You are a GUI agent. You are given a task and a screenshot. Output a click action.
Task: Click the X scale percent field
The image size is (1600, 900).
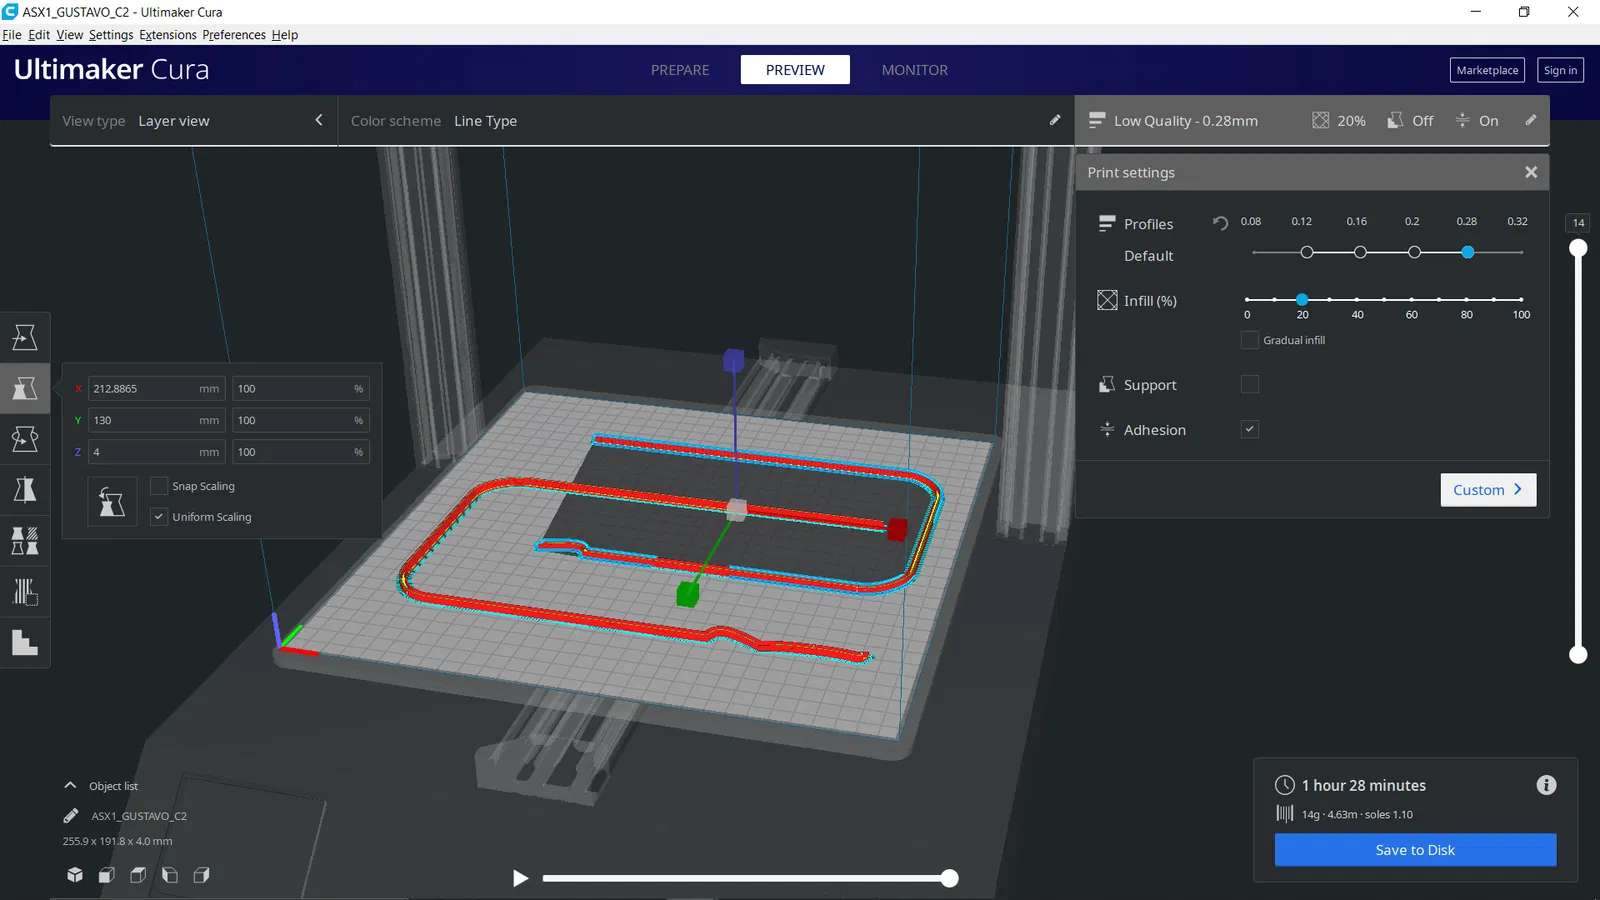click(x=301, y=388)
